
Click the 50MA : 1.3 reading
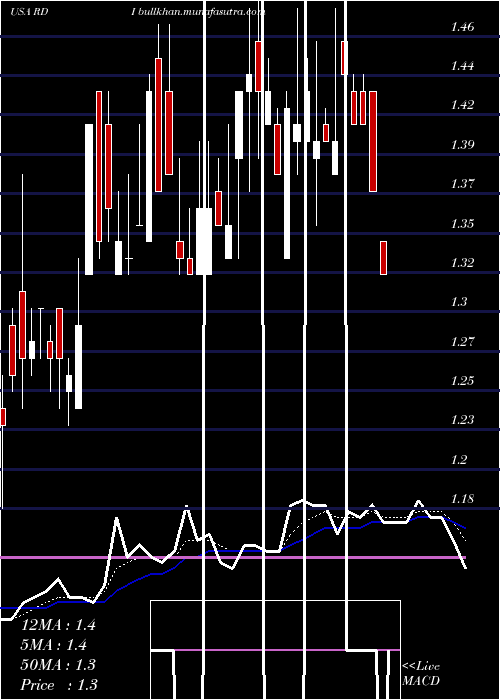(x=58, y=665)
